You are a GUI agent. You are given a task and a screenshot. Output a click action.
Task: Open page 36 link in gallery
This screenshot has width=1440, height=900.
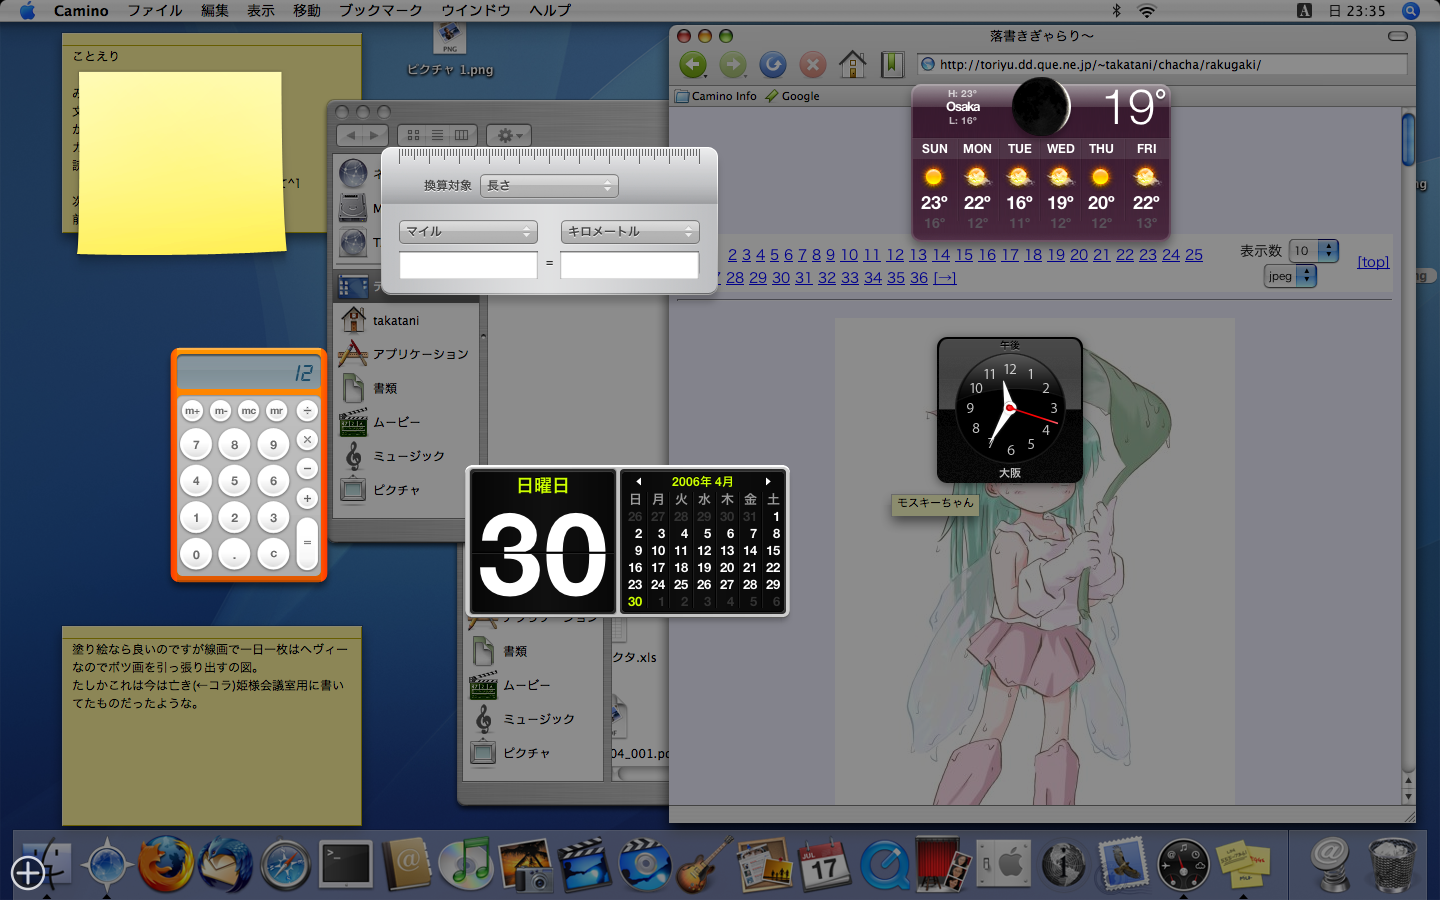[x=919, y=278]
